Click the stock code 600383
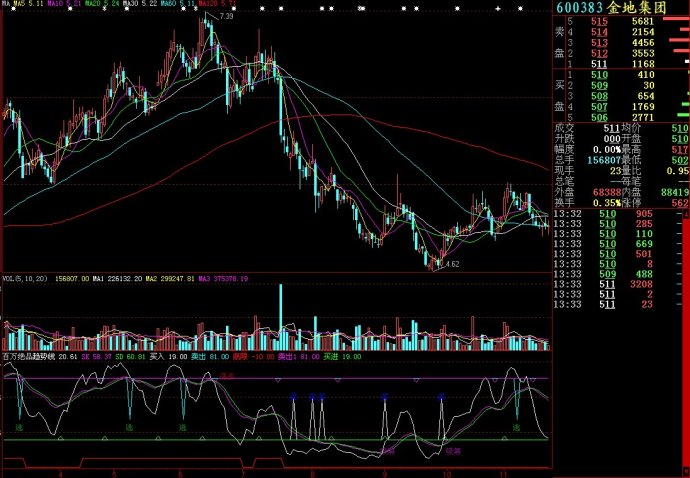690x478 pixels. (x=580, y=7)
